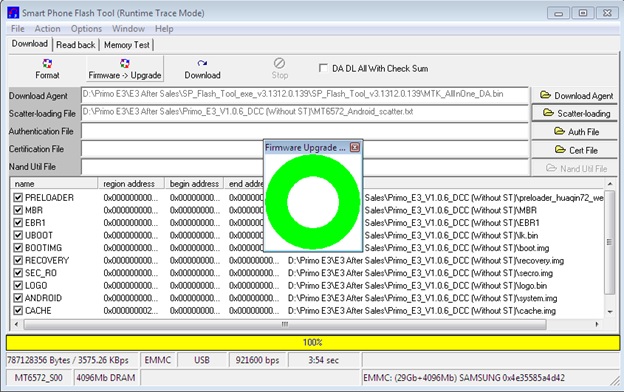This screenshot has height=392, width=624.
Task: Click the EMMC status bar entry
Action: coord(158,360)
